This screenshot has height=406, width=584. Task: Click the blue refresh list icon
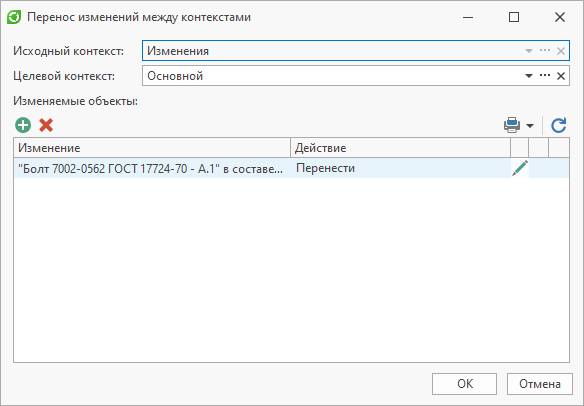[x=559, y=125]
